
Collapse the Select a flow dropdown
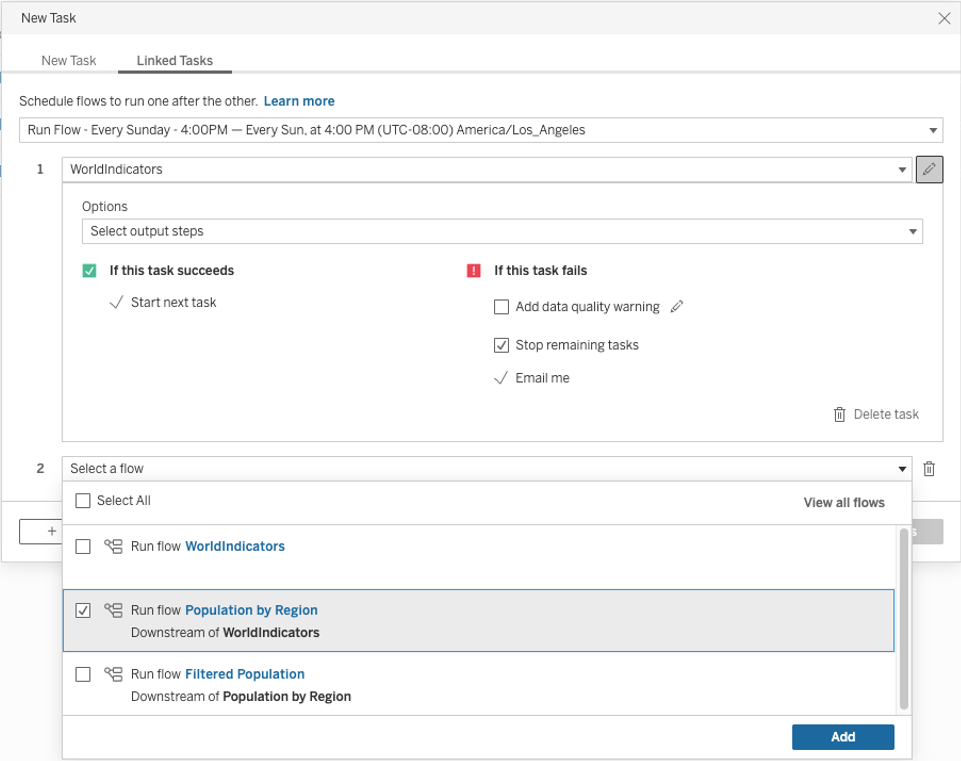point(487,469)
